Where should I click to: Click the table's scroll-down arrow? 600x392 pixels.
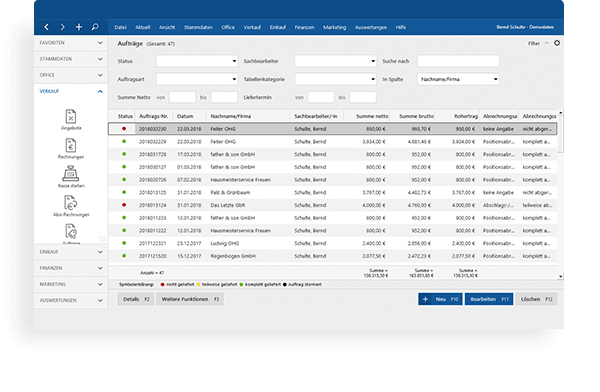pyautogui.click(x=560, y=276)
